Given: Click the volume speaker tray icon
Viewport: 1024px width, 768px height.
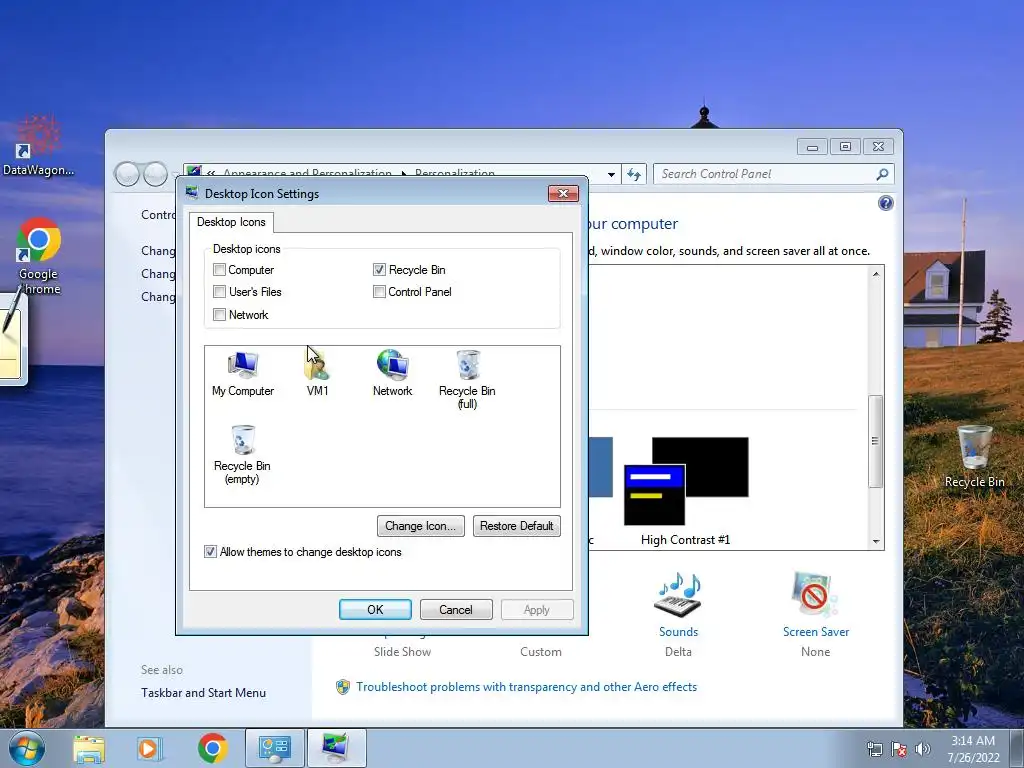Looking at the screenshot, I should (x=922, y=749).
